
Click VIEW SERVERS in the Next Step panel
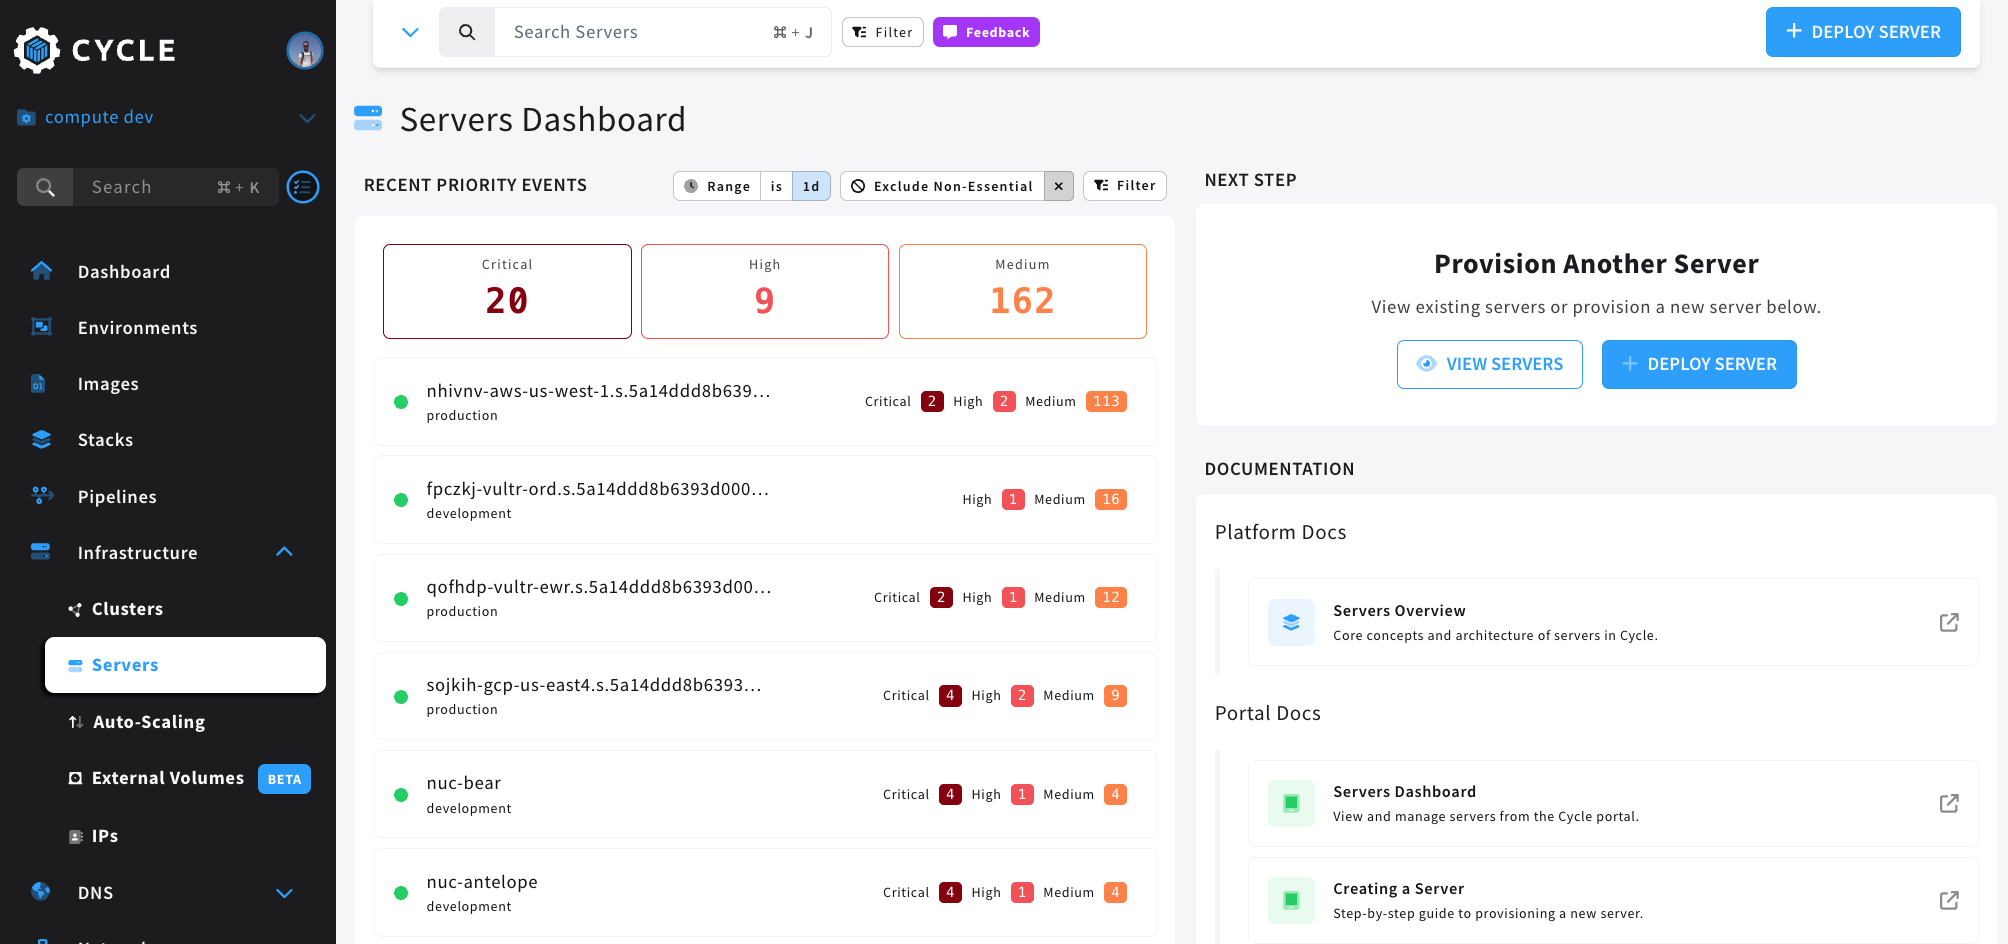1489,364
